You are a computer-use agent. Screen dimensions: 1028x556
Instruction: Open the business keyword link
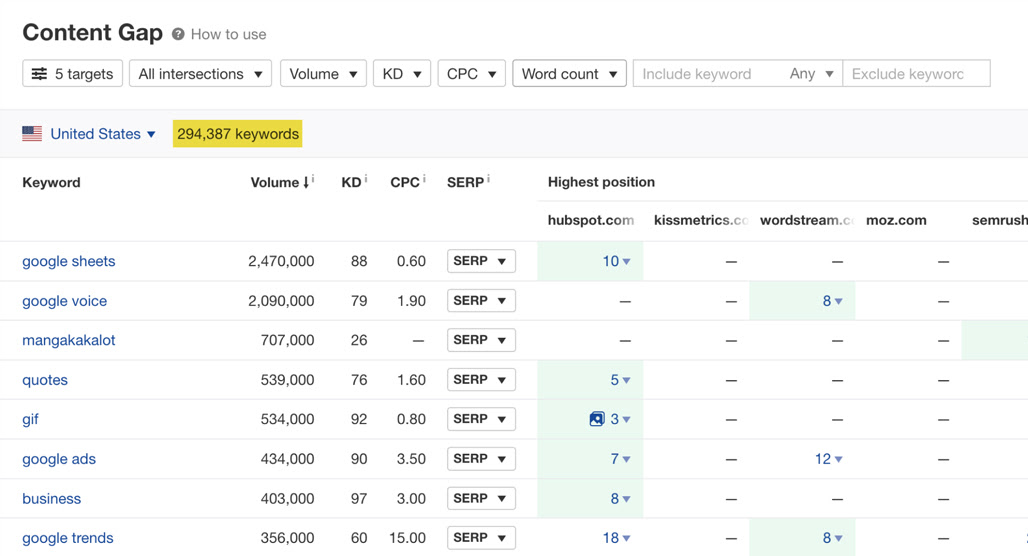[x=52, y=498]
